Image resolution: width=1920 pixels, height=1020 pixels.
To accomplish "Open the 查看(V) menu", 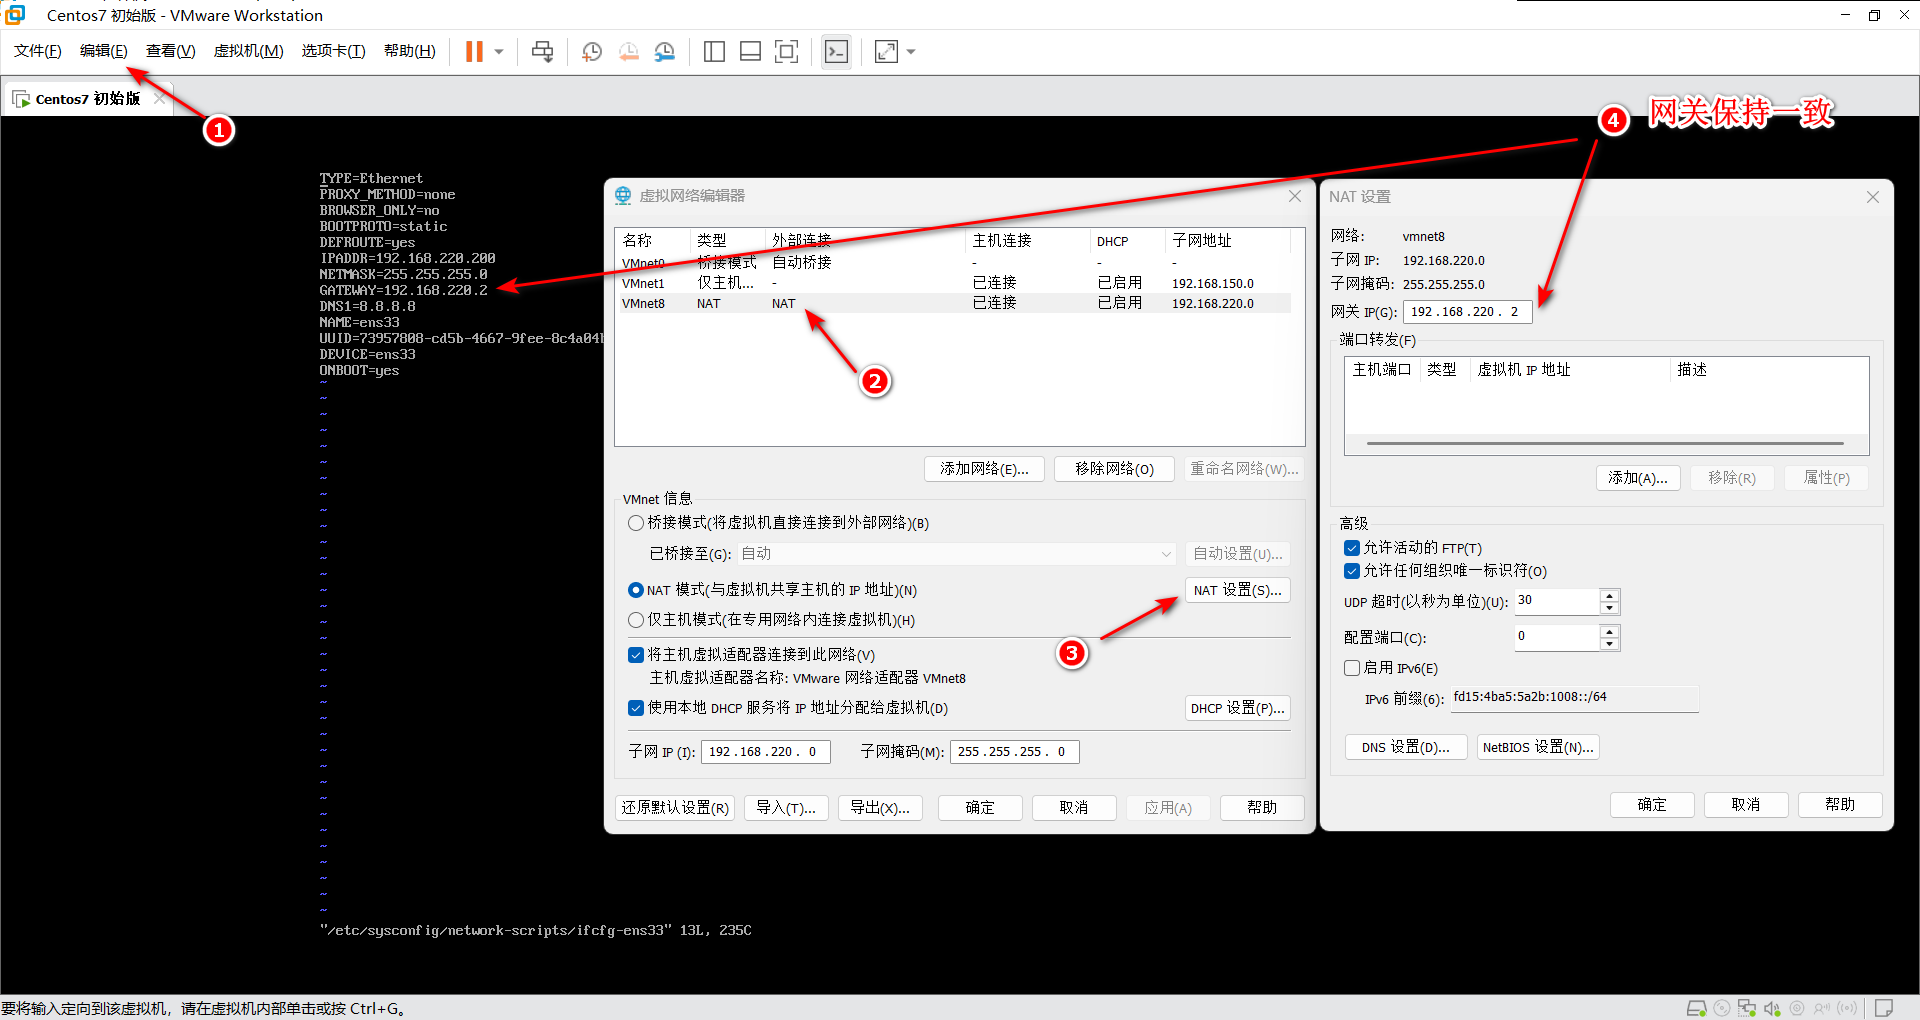I will [x=171, y=51].
